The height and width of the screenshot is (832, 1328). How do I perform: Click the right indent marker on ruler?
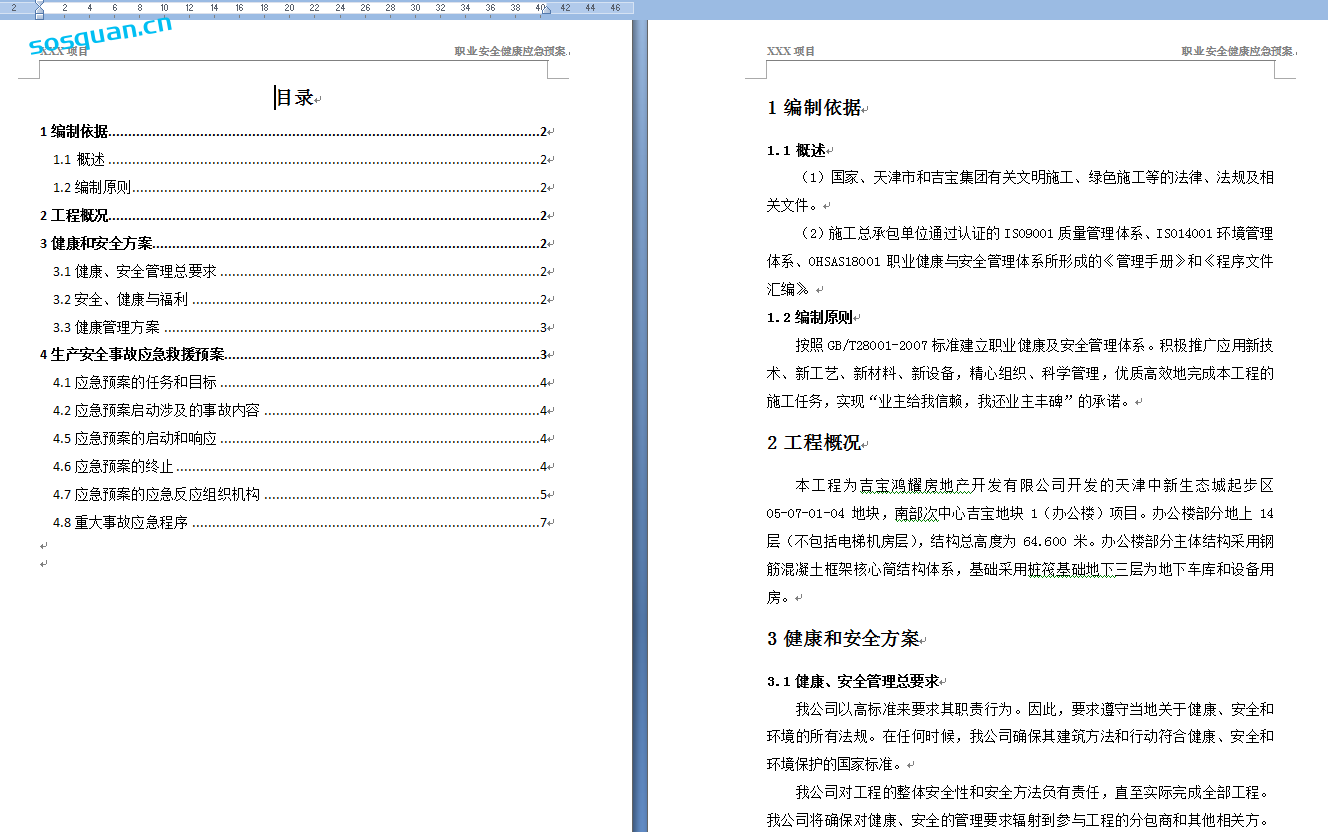(x=546, y=11)
